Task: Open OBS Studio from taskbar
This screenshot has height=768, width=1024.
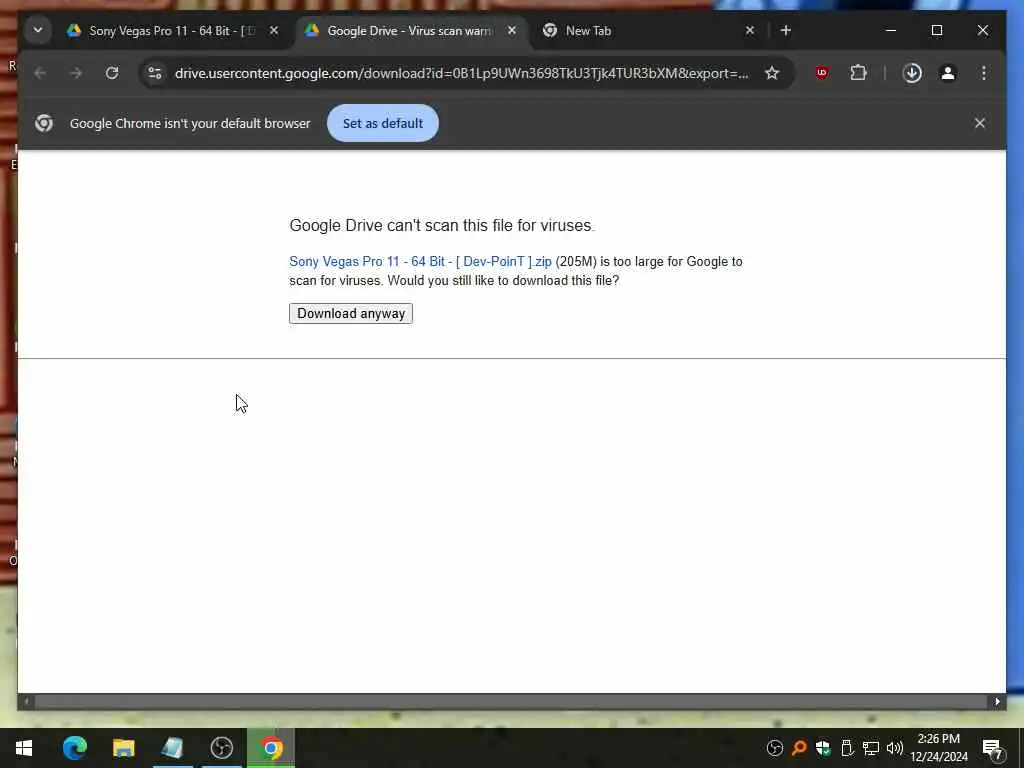Action: pos(221,748)
